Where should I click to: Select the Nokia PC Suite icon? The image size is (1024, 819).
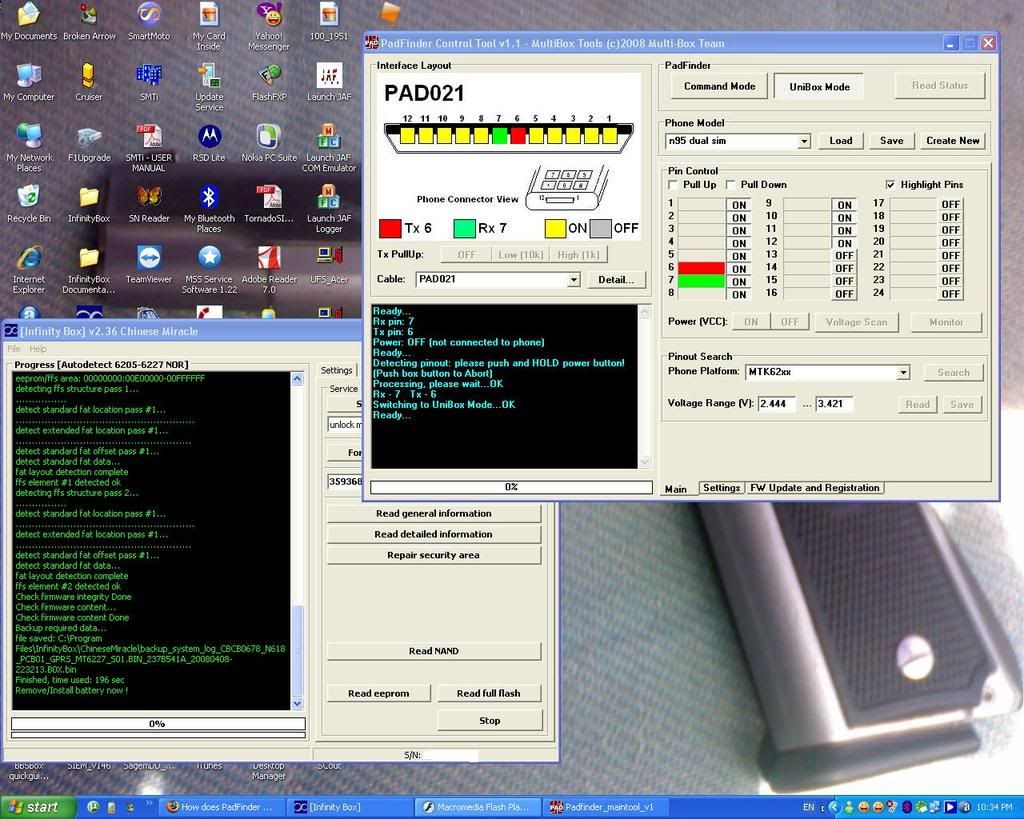(269, 143)
